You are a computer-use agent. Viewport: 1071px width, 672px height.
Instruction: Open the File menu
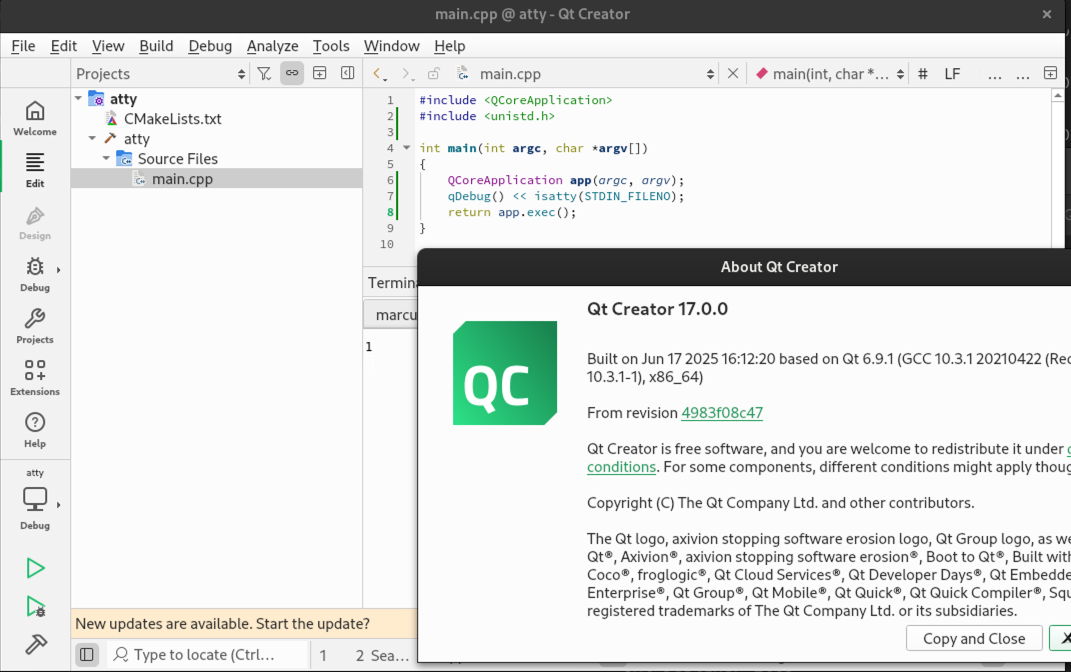point(23,46)
